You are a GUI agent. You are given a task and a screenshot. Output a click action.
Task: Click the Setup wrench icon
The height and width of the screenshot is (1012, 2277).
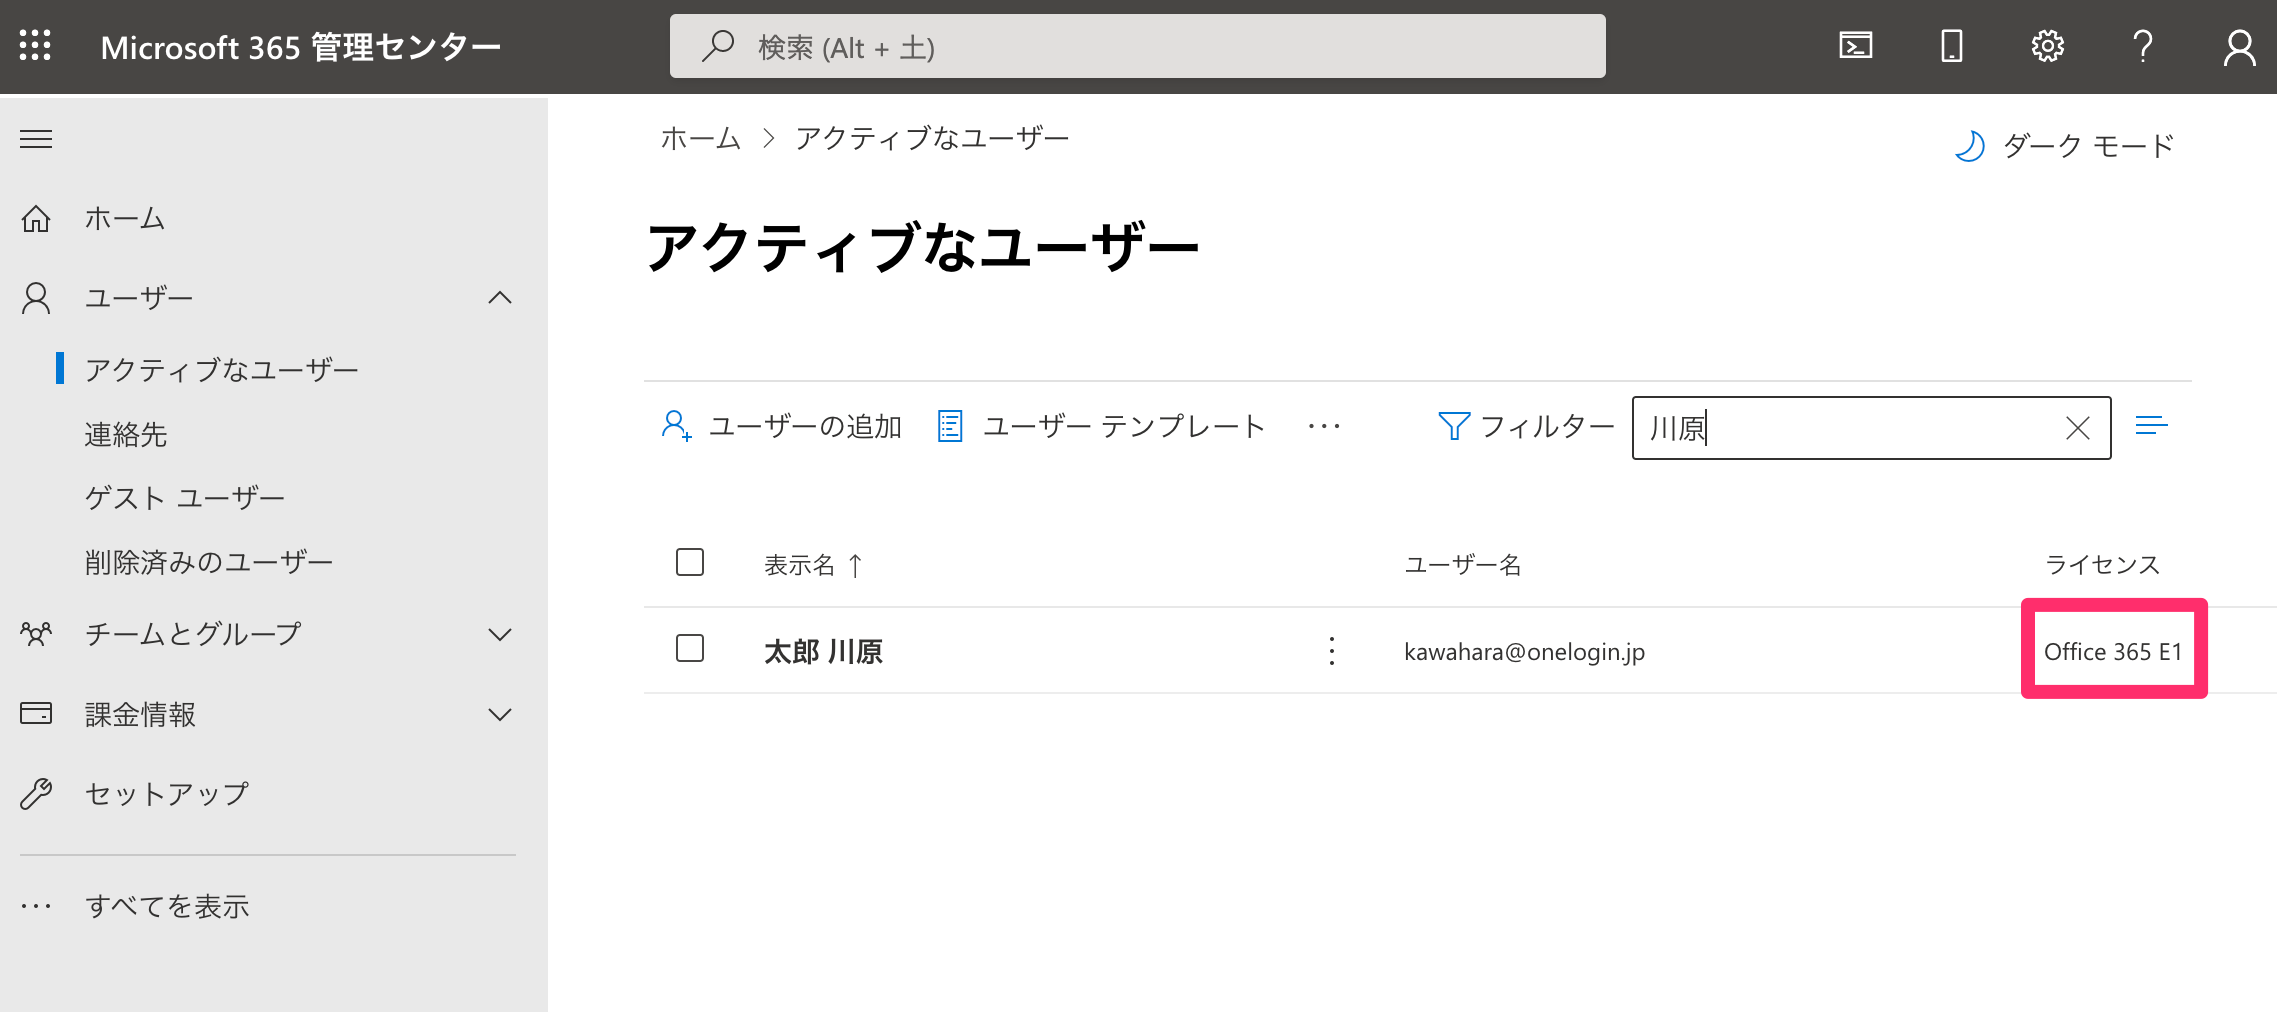36,794
